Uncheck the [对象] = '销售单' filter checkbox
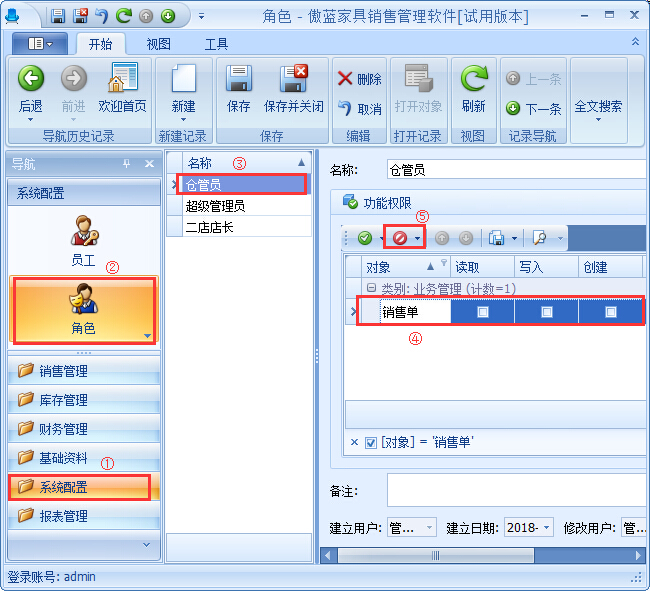The image size is (650, 591). (371, 442)
